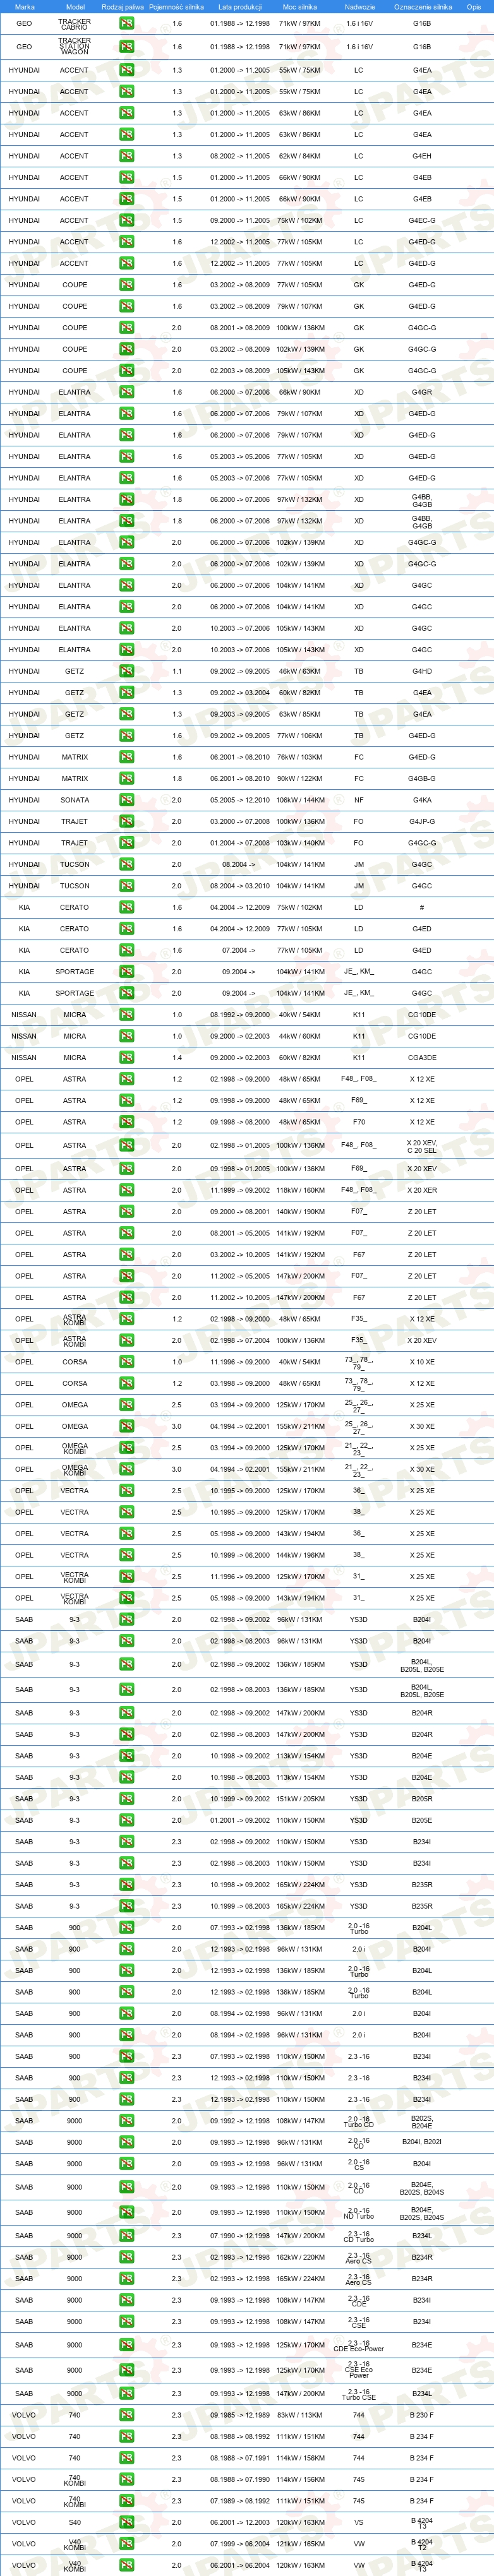Select fuel icon in CORSA X 12 XE row
The image size is (494, 2576).
[x=126, y=1384]
